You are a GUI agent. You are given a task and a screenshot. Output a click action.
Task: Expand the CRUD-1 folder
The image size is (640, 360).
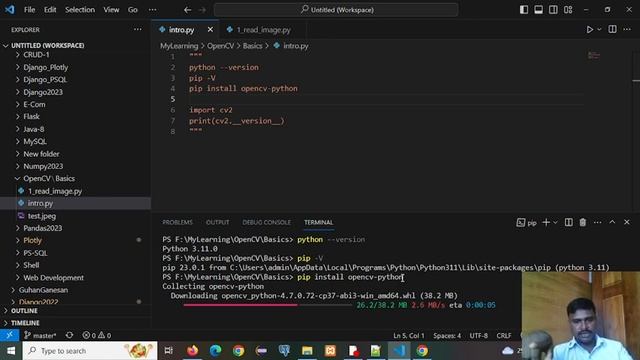pos(75,55)
